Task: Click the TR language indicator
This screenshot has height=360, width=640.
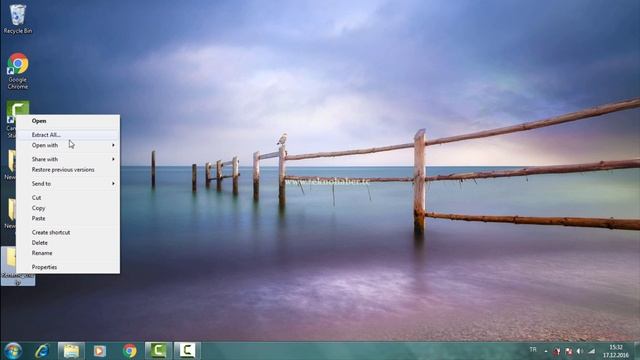Action: tap(533, 350)
